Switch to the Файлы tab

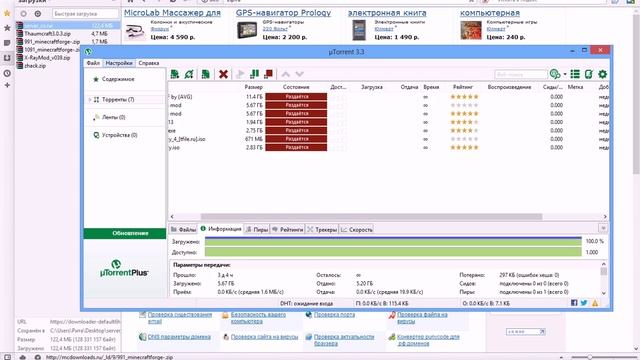tap(184, 229)
